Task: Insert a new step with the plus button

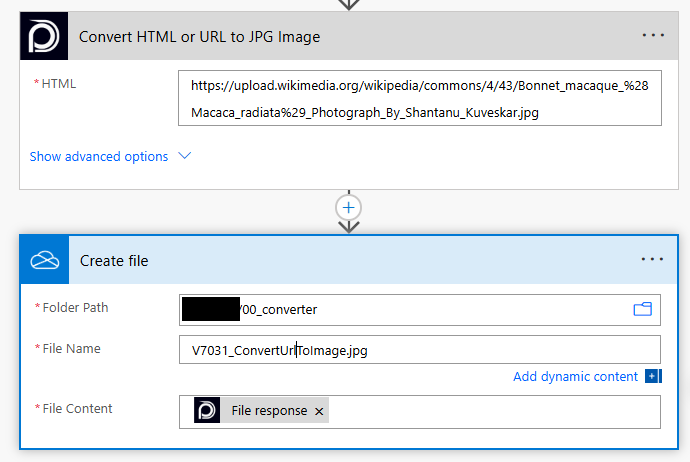Action: tap(349, 207)
